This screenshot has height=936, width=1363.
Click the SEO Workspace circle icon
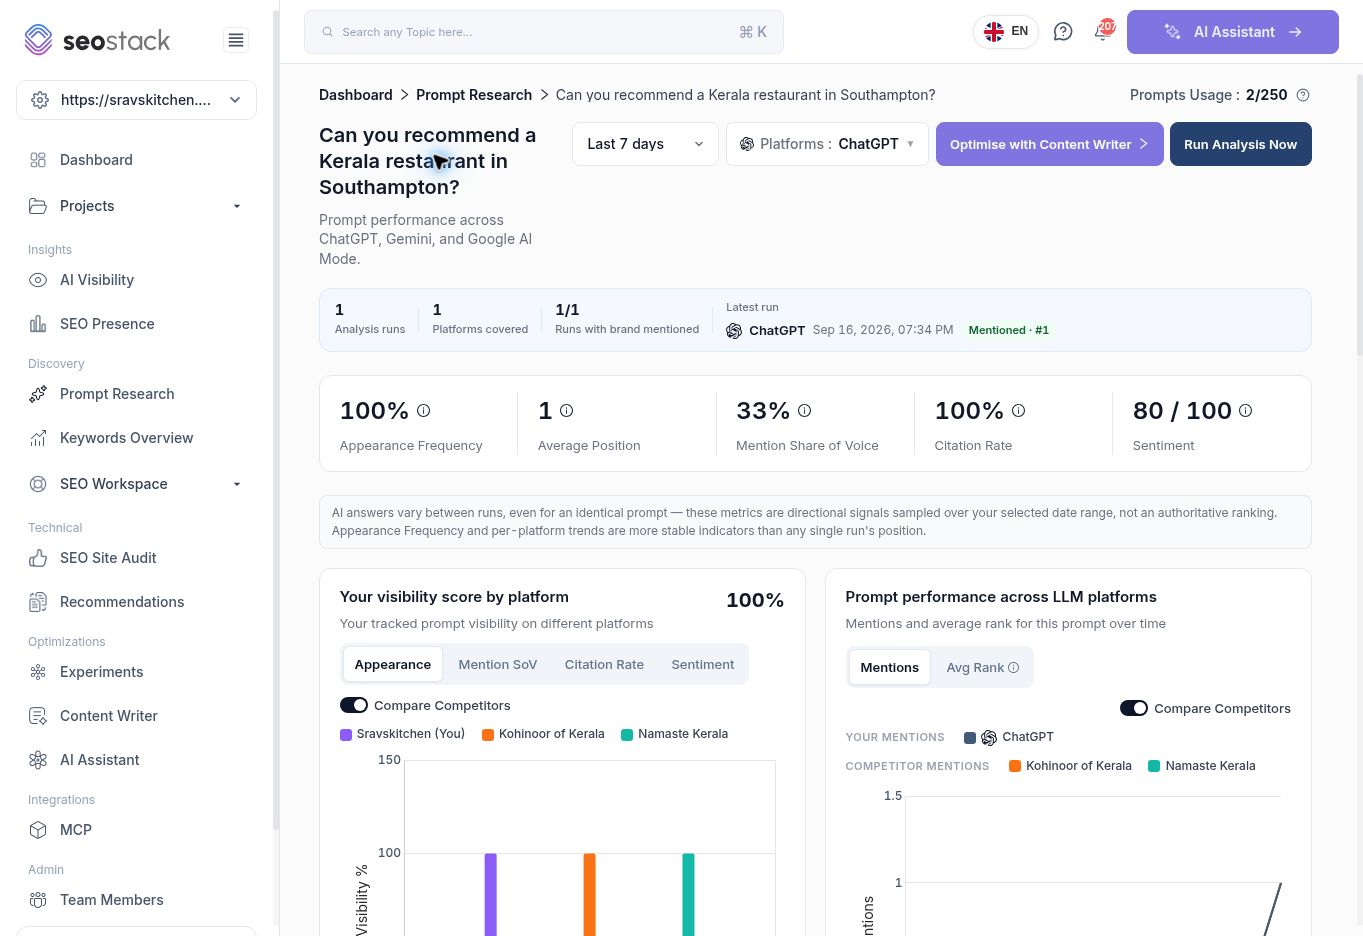point(38,484)
